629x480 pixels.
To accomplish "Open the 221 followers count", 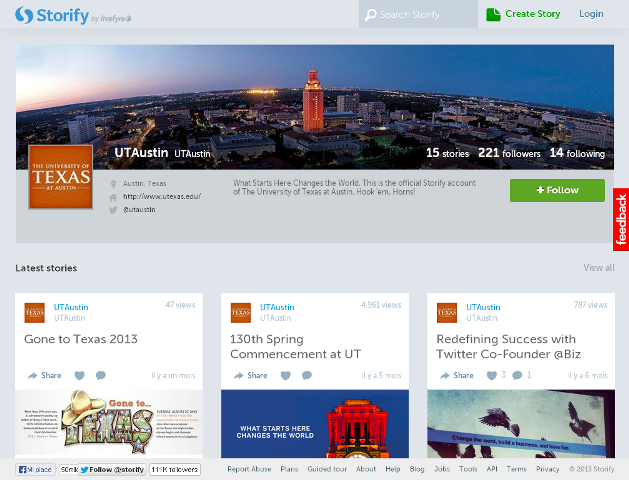I will pyautogui.click(x=509, y=153).
